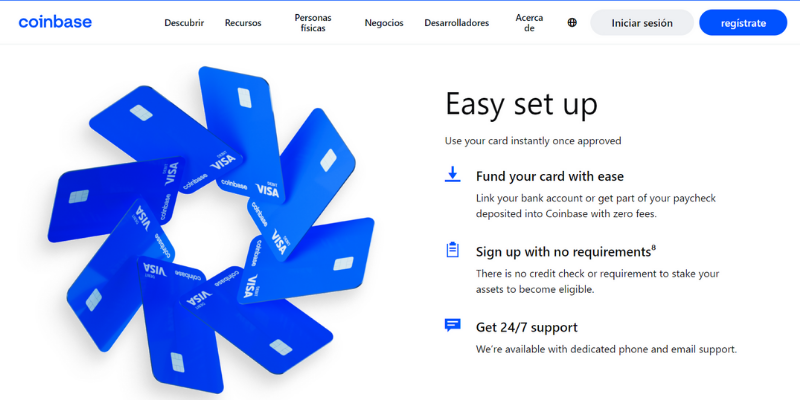Open the Desarrolladores menu
Screen dimensions: 800x400
[457, 23]
